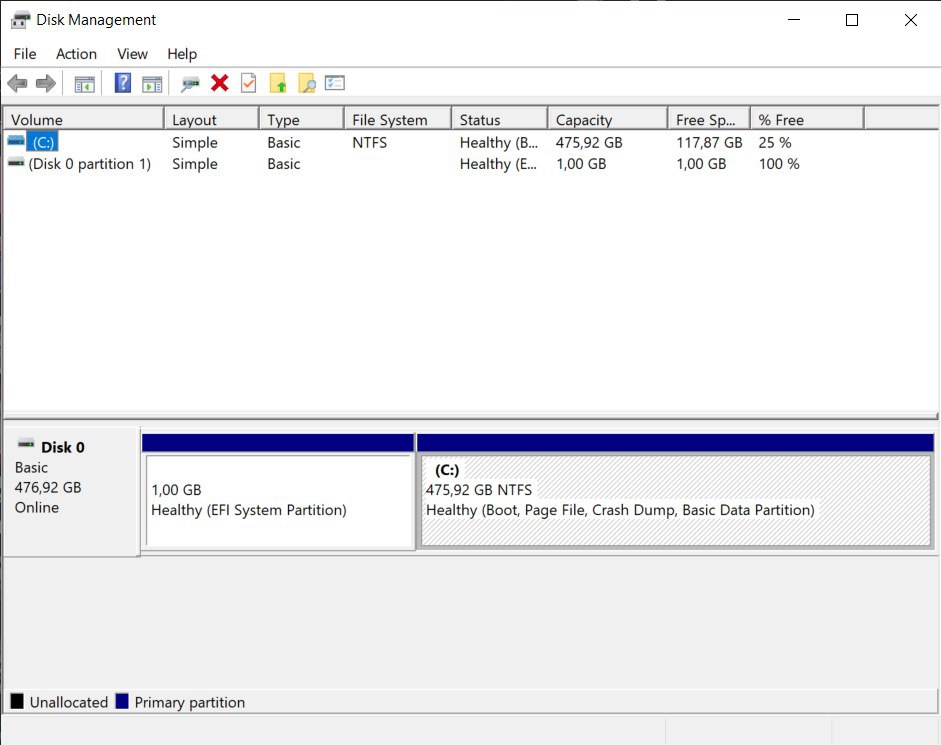Select the (Disk 0 partition 1) volume row
This screenshot has width=941, height=745.
point(89,164)
